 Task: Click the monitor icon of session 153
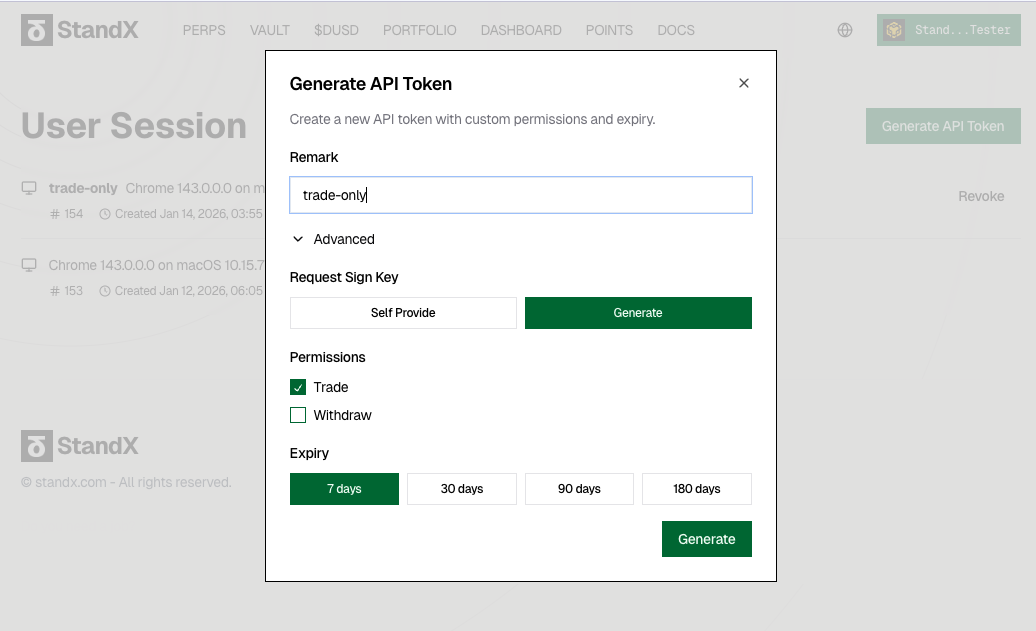coord(29,265)
